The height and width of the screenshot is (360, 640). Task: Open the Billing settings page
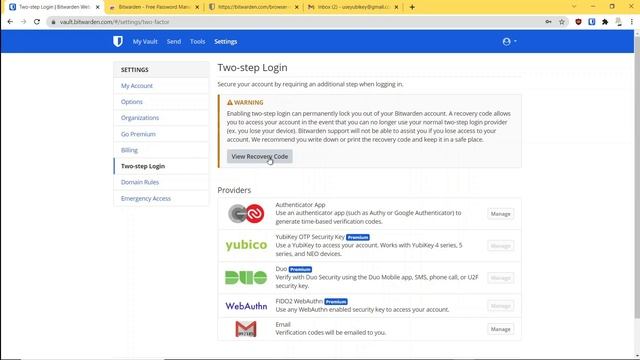[x=129, y=150]
